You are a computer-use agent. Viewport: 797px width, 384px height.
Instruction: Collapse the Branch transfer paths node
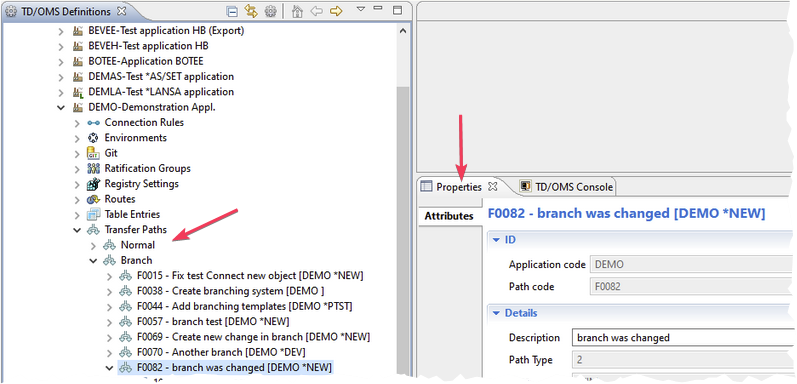[x=93, y=260]
